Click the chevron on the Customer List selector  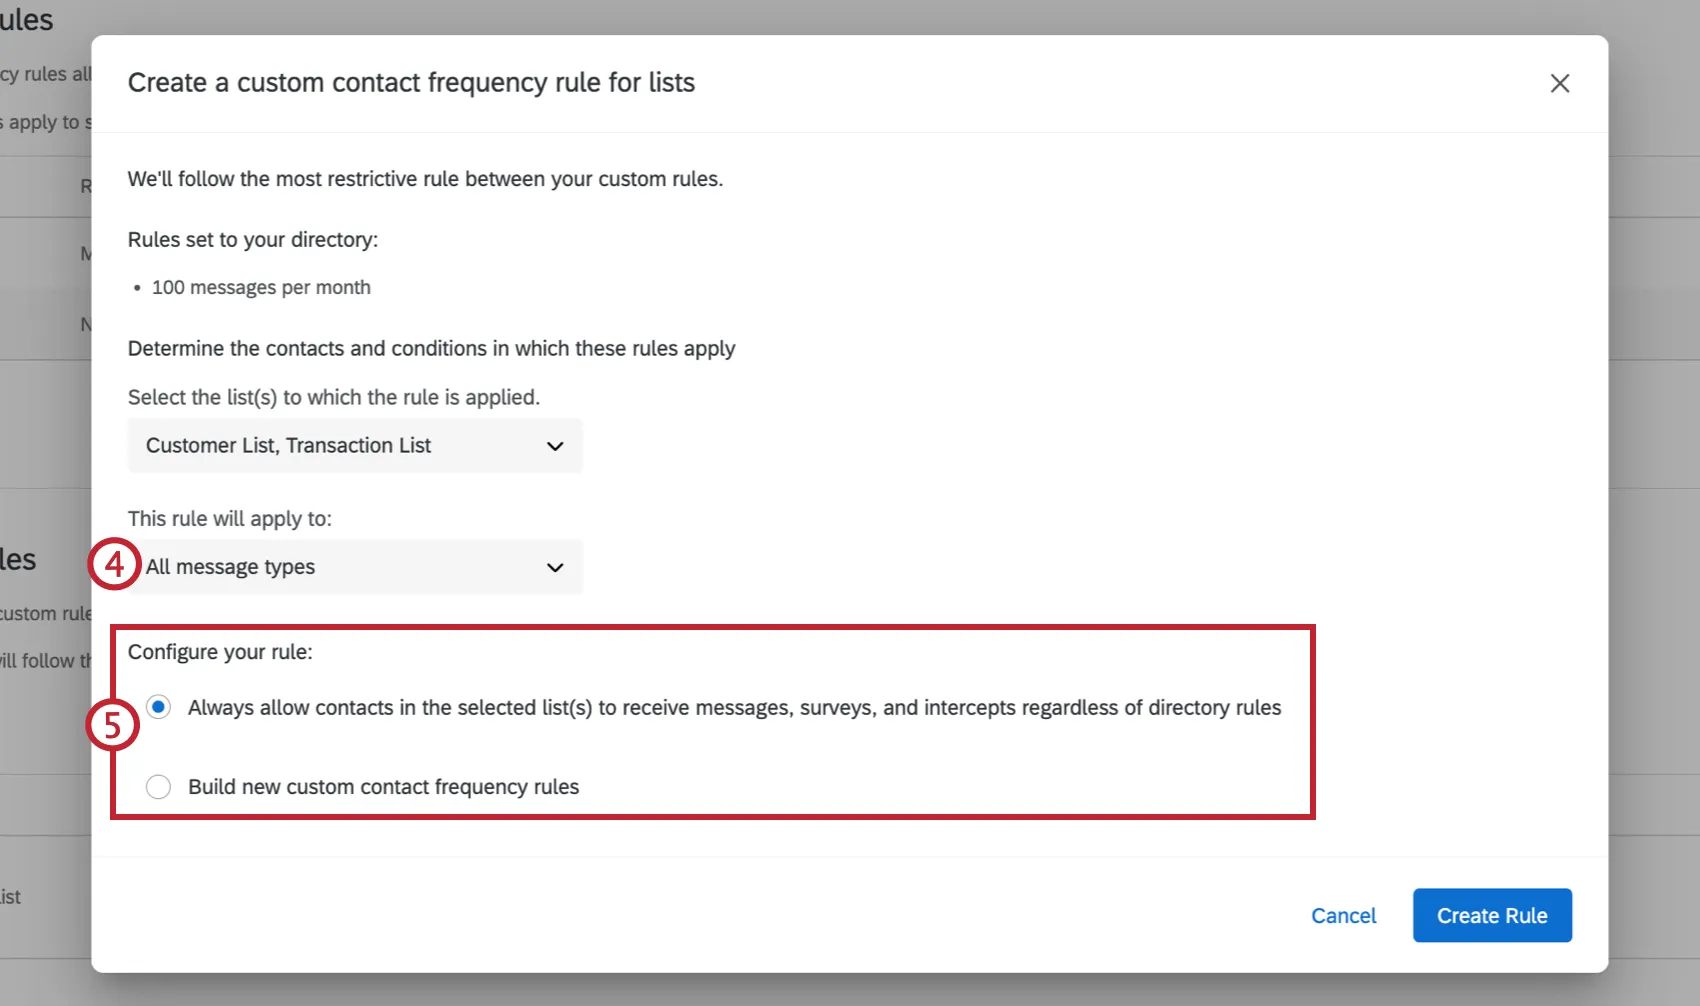[x=554, y=446]
